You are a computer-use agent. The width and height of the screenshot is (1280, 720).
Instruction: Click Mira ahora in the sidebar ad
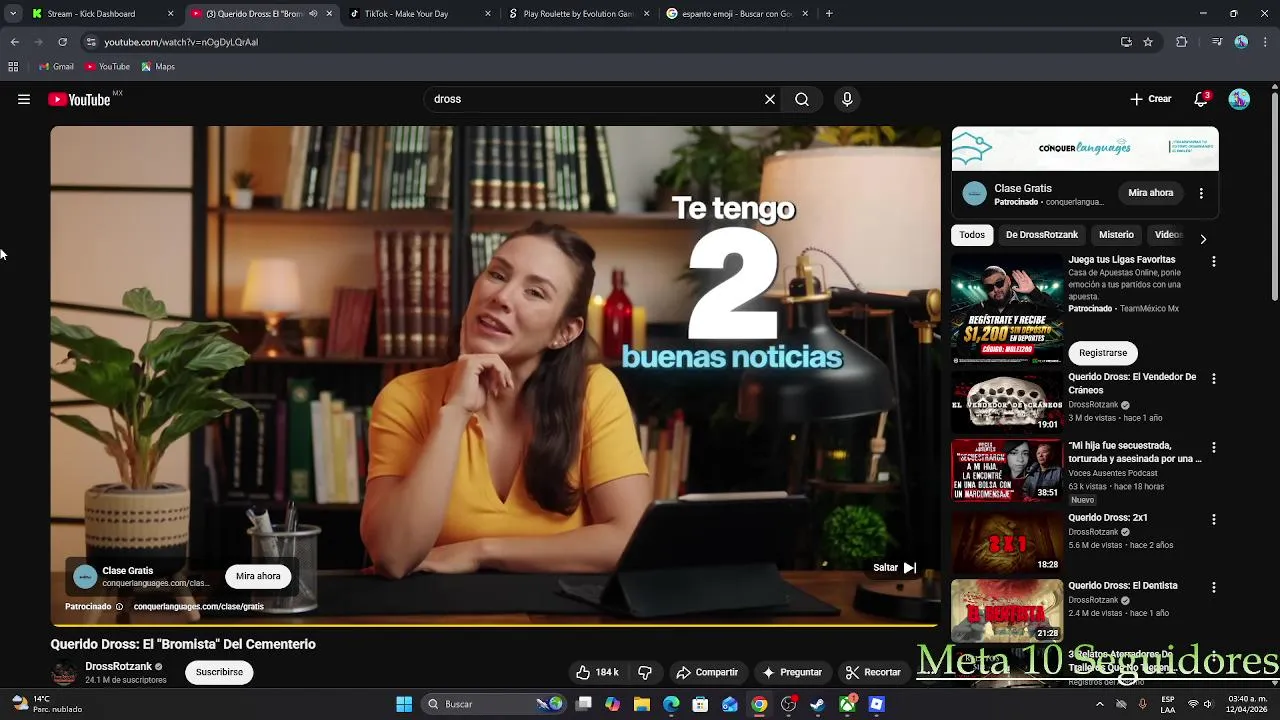point(1151,193)
